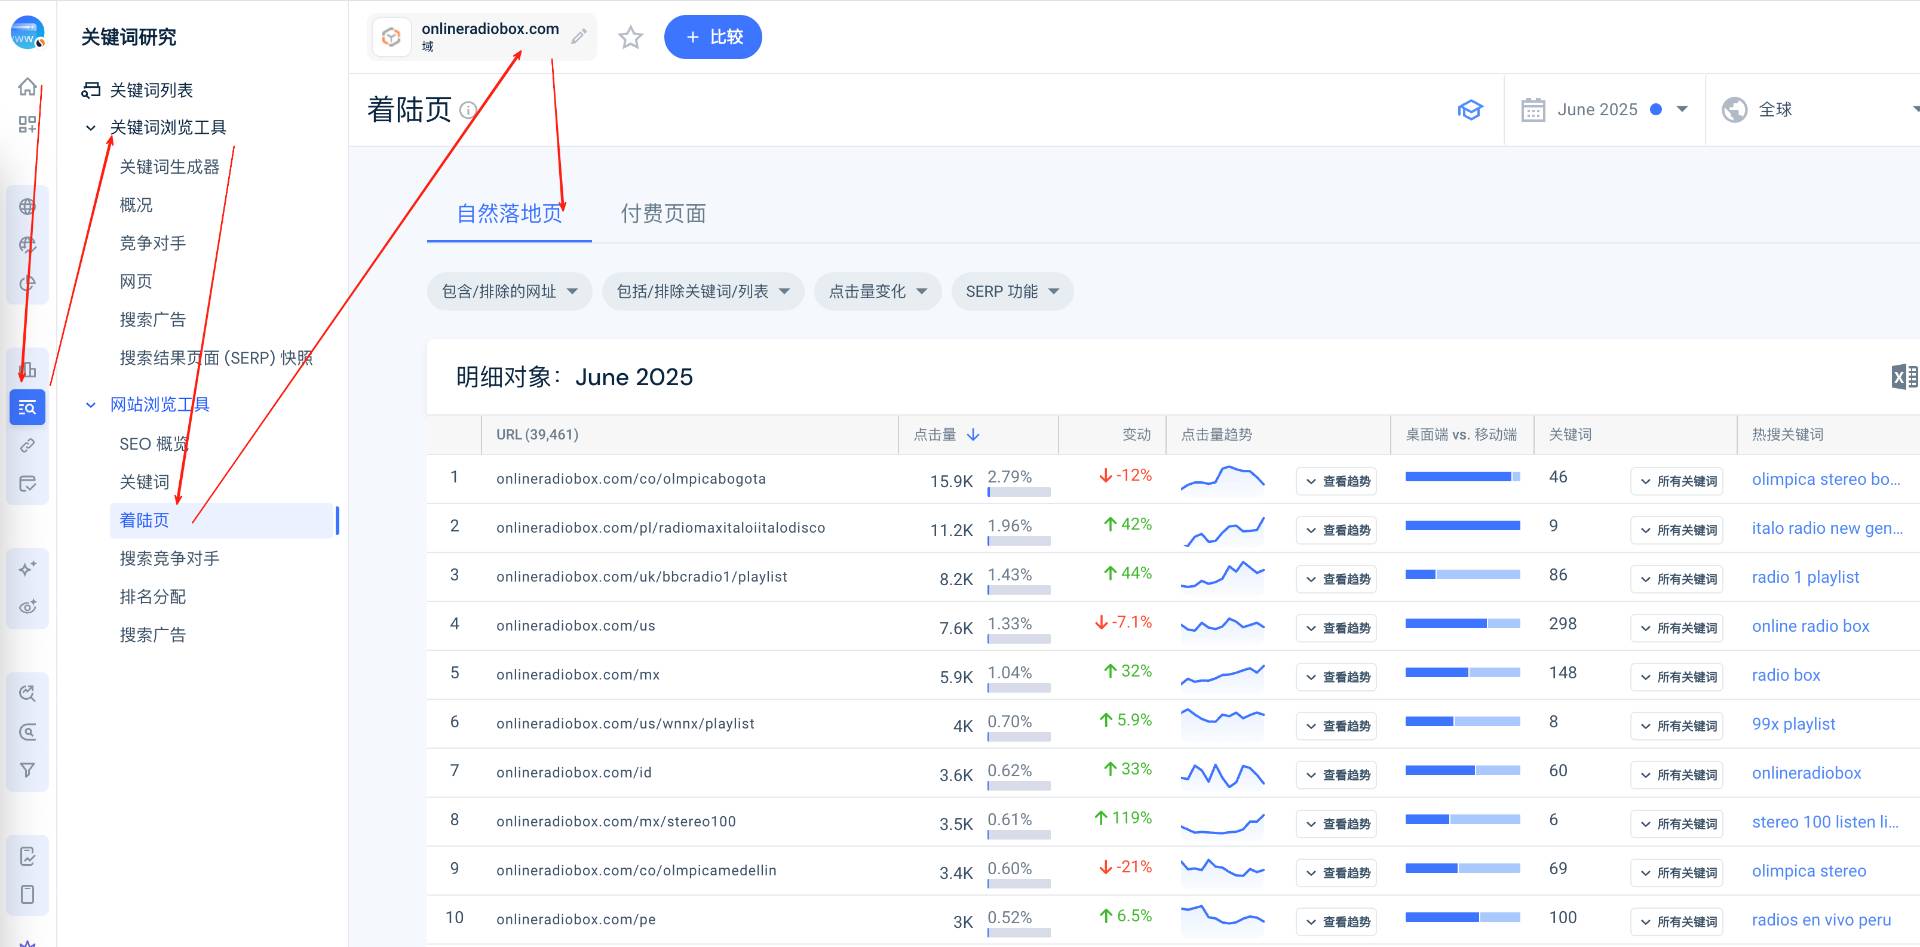Screen dimensions: 1920x947
Task: Open the home icon in left rail
Action: [27, 87]
